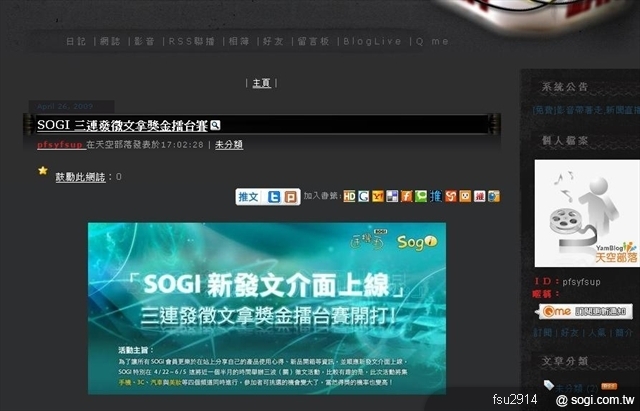Screen dimensions: 640x411
Task: Add bookmark with the green chat-bubble icon
Action: click(x=421, y=196)
